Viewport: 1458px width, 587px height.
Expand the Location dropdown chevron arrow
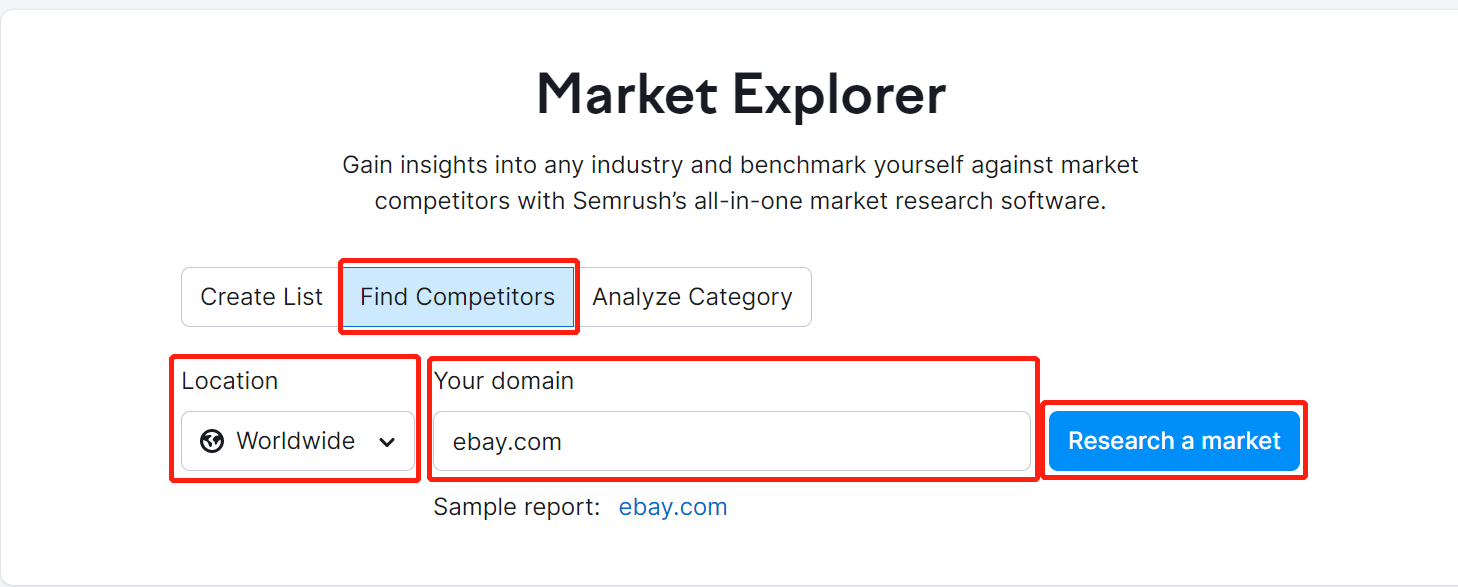pos(387,442)
